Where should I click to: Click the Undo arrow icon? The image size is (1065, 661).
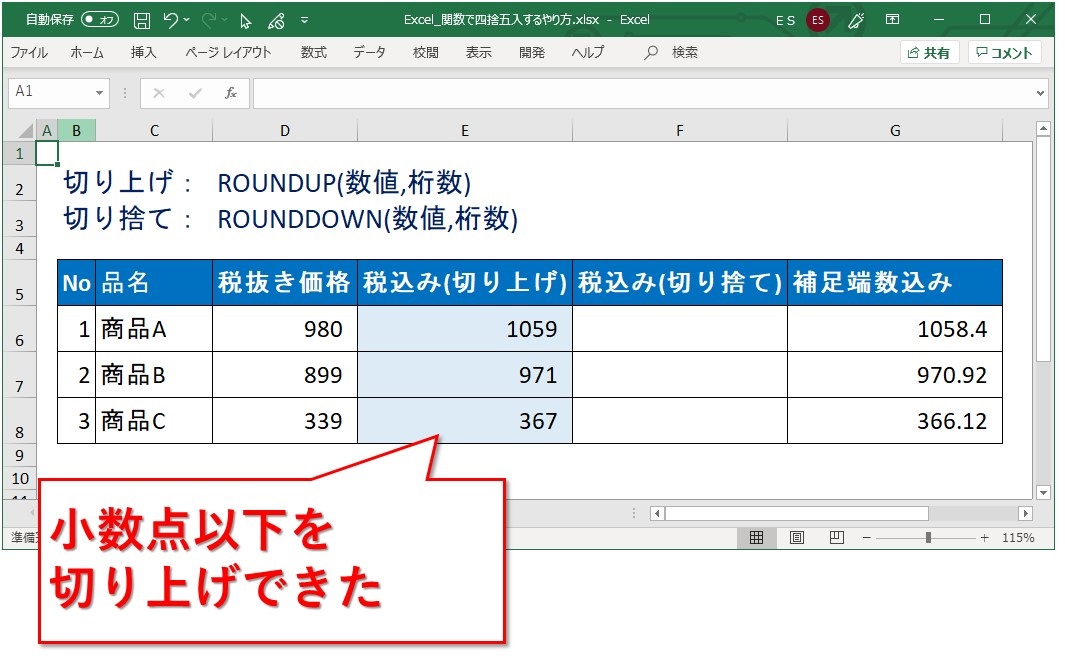[171, 20]
